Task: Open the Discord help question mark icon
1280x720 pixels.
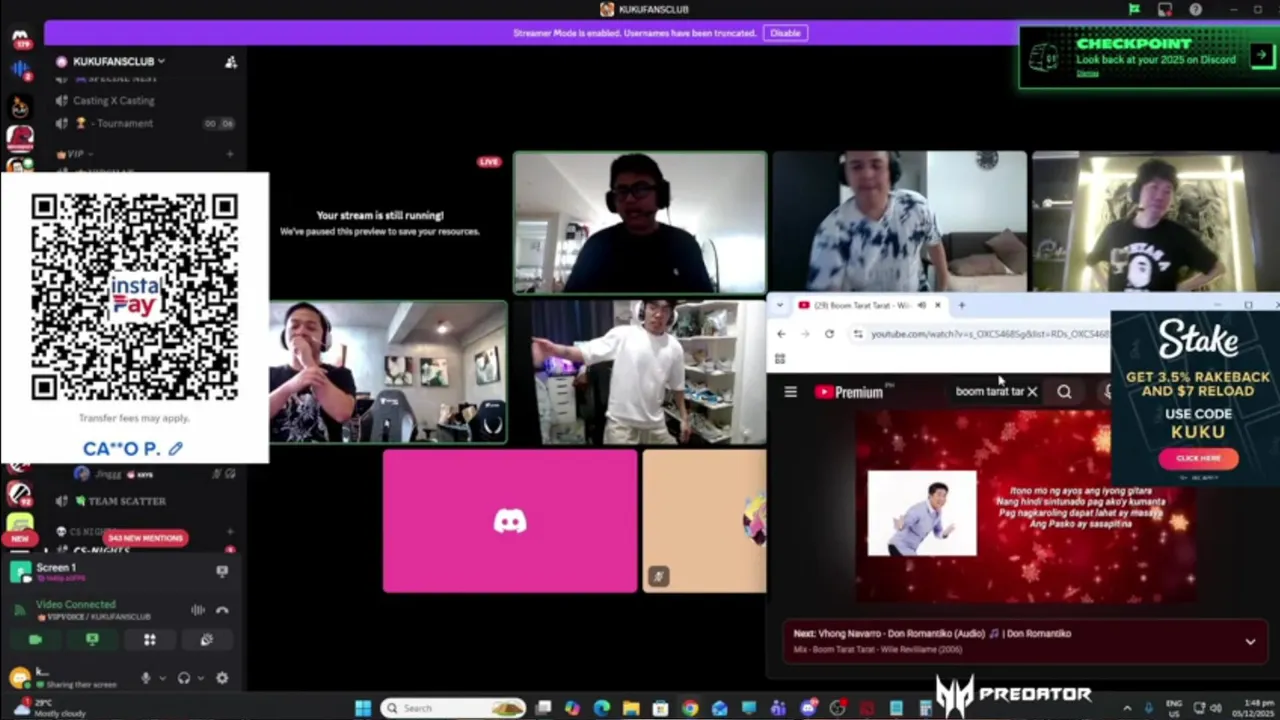Action: click(1196, 9)
